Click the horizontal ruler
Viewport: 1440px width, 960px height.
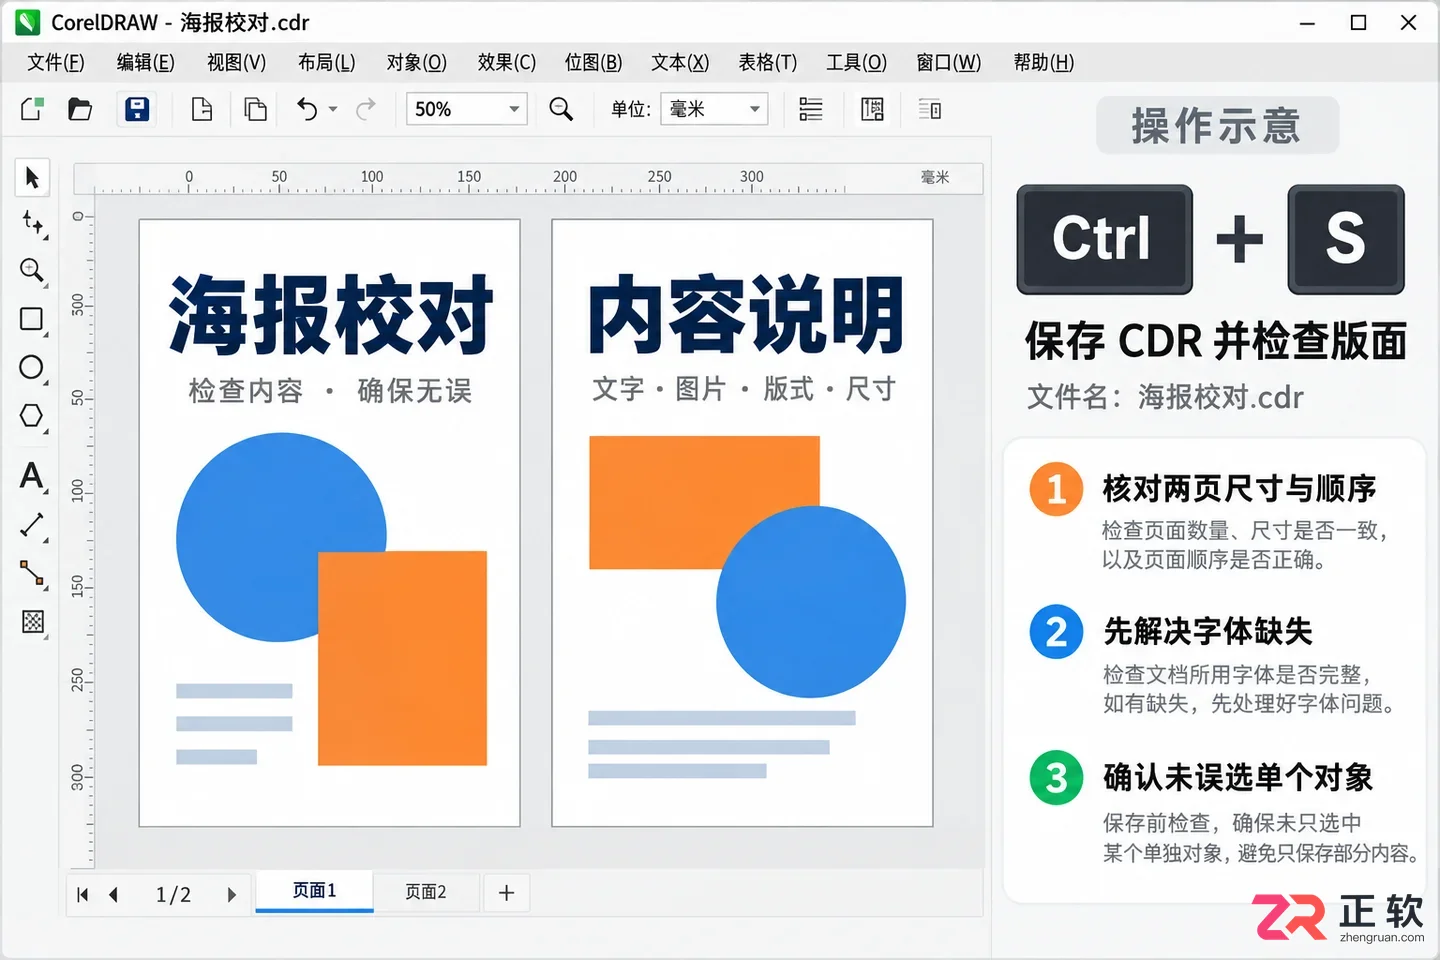[x=528, y=178]
